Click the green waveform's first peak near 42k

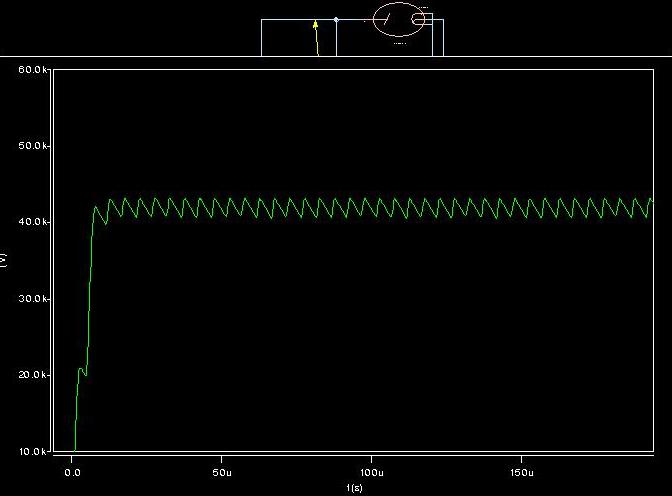coord(97,207)
